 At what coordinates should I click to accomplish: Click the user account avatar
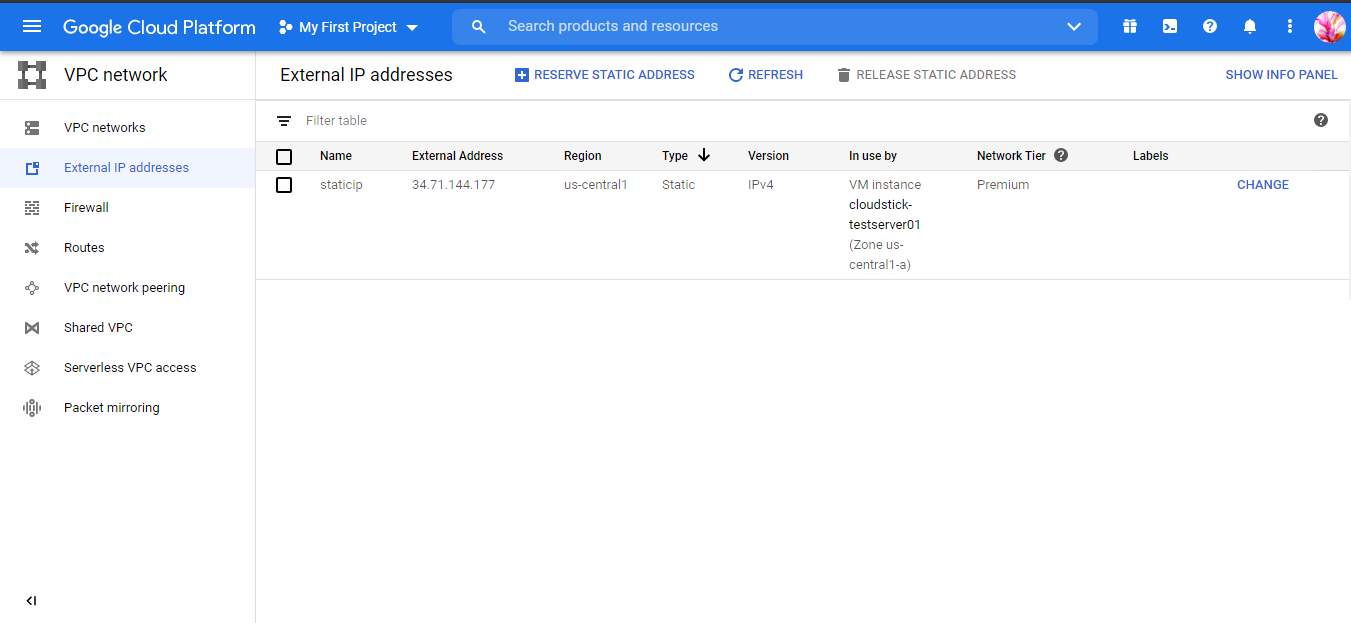(x=1329, y=27)
